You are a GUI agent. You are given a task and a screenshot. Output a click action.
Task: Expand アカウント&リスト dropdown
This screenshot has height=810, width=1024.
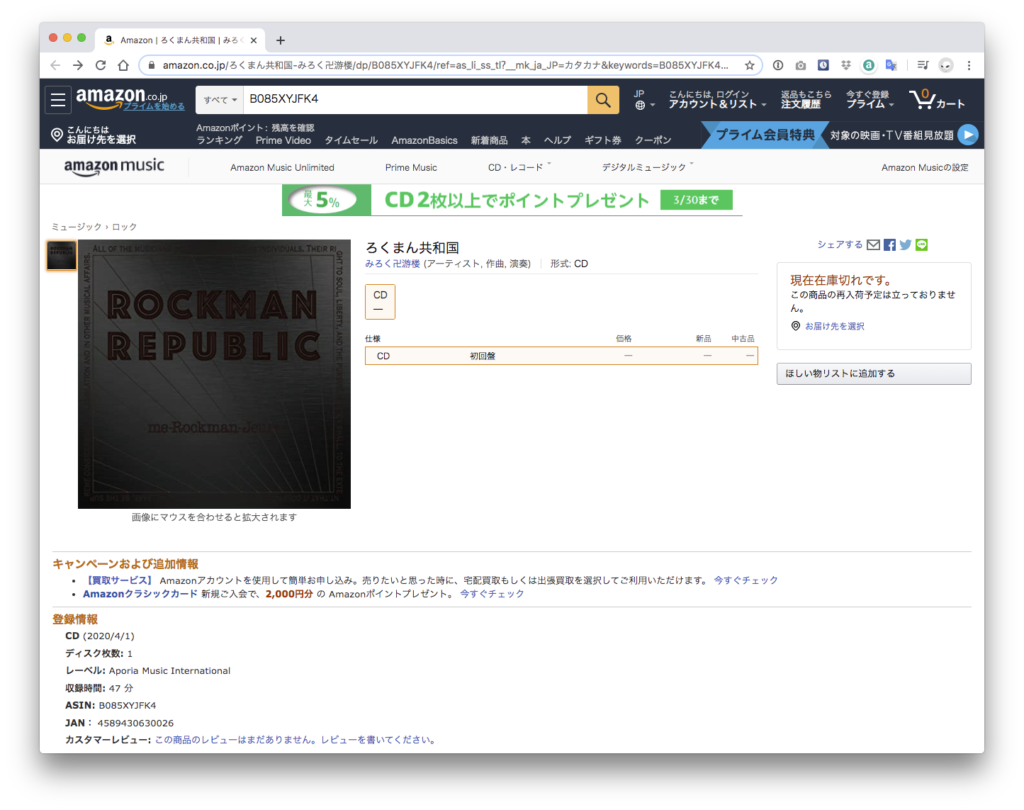point(717,100)
